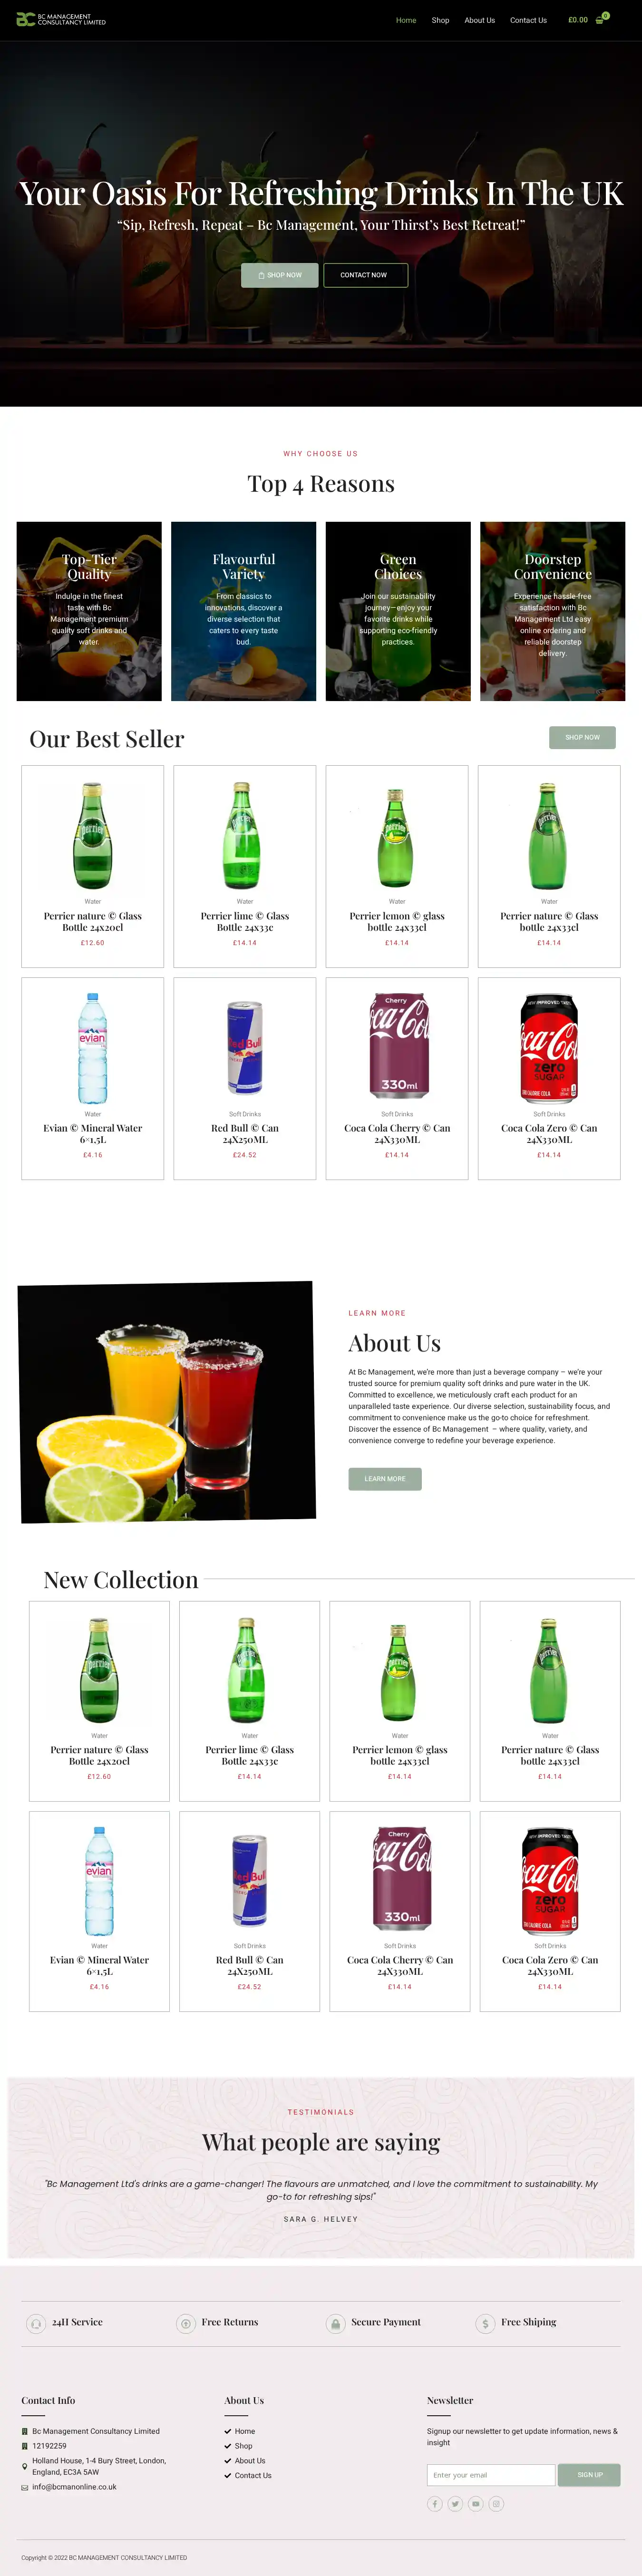Open the Instagram social icon in footer
The width and height of the screenshot is (642, 2576).
496,2503
